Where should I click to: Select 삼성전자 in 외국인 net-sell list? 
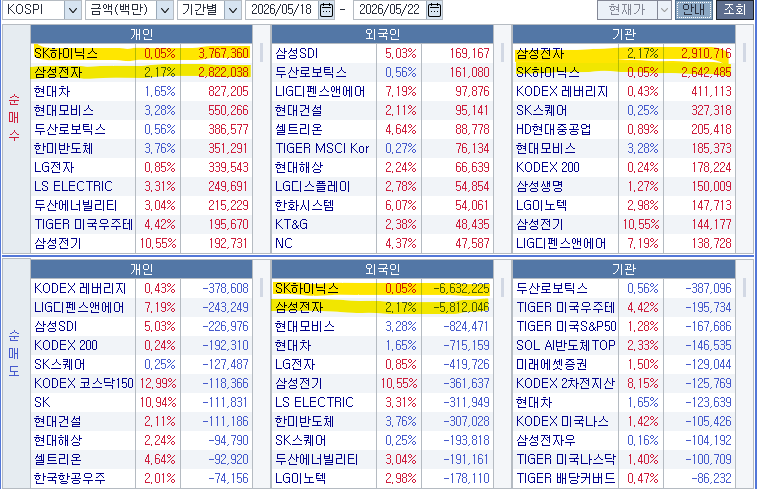click(x=299, y=307)
